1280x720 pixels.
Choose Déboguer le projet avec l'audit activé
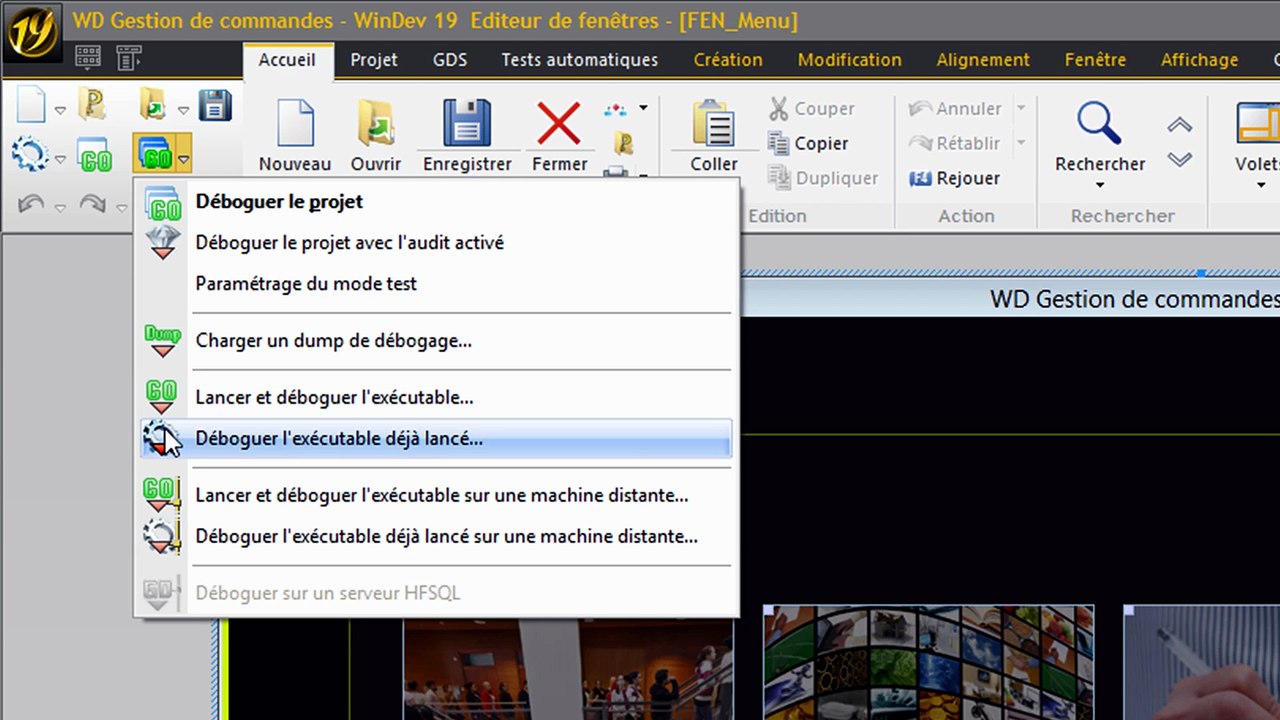pos(436,242)
